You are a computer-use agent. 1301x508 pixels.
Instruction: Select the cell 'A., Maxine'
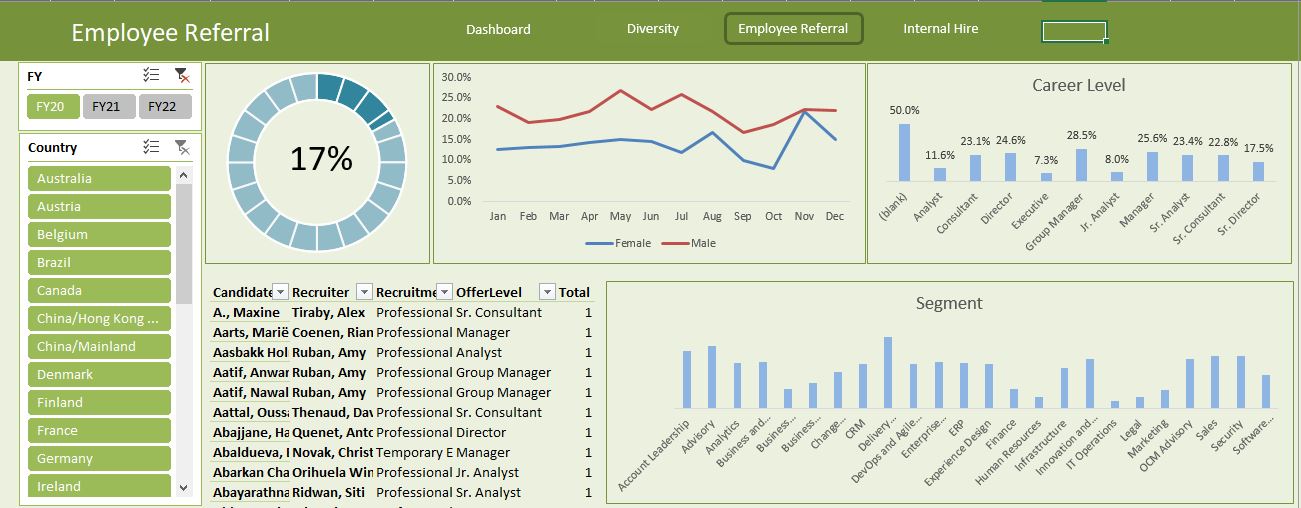coord(249,312)
